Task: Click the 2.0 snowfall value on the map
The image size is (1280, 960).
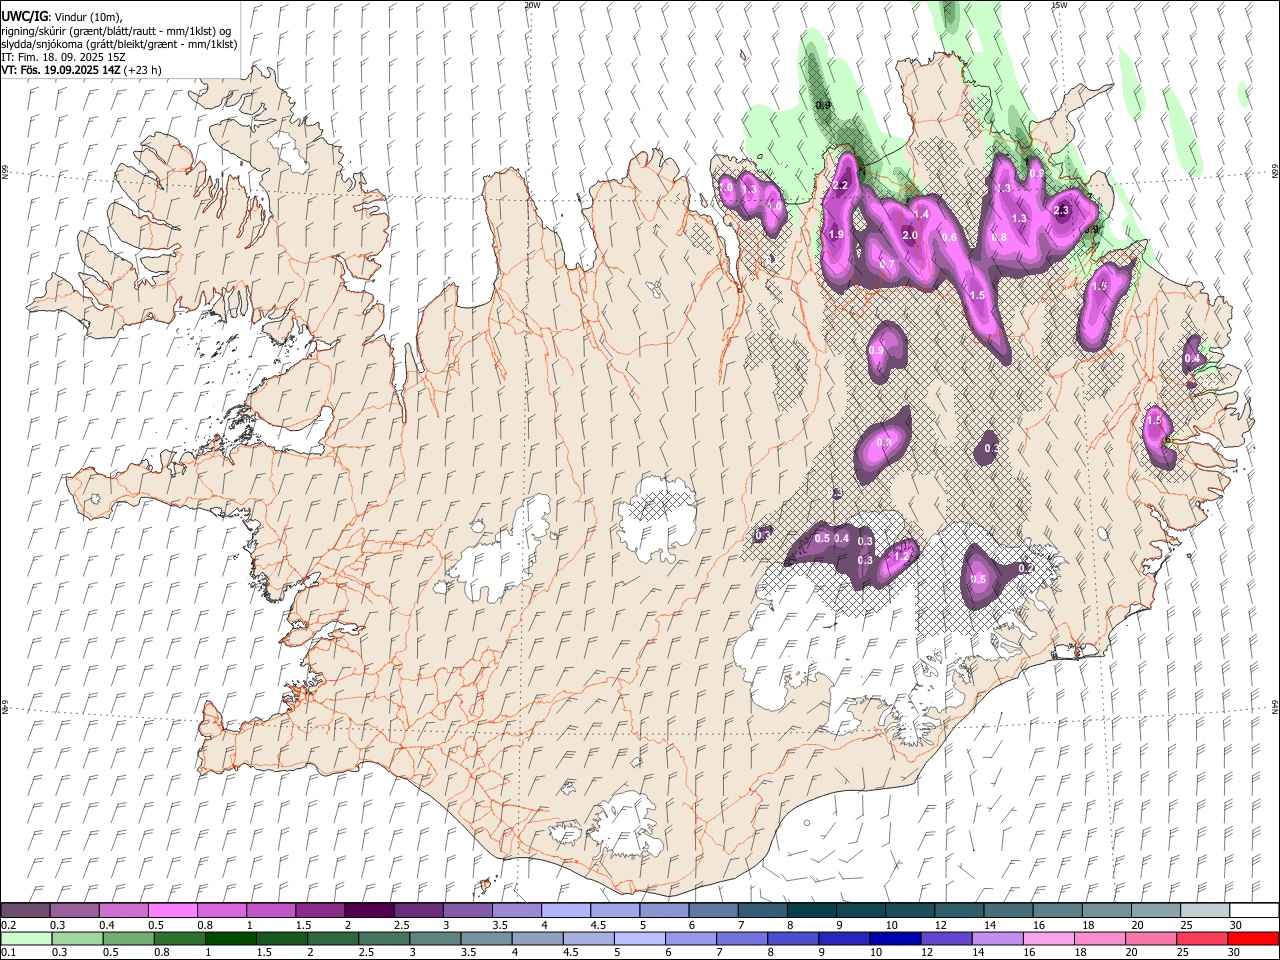Action: tap(910, 235)
